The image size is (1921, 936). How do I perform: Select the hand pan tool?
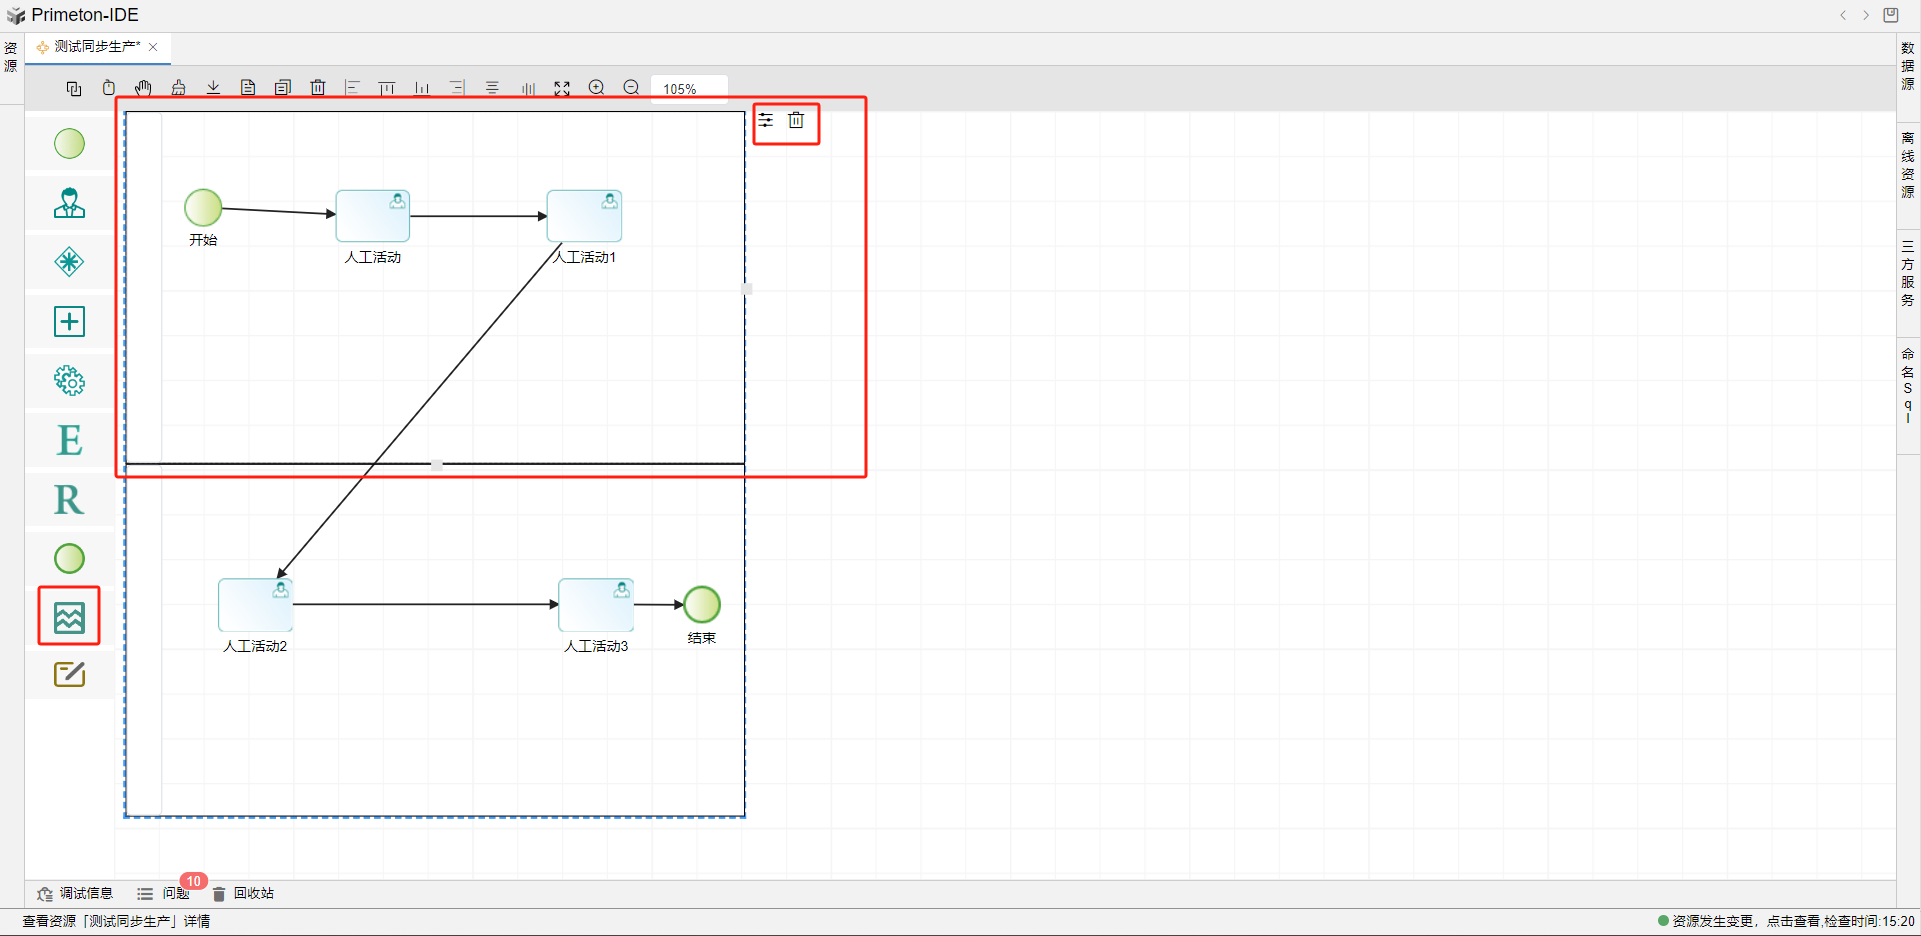(x=143, y=88)
